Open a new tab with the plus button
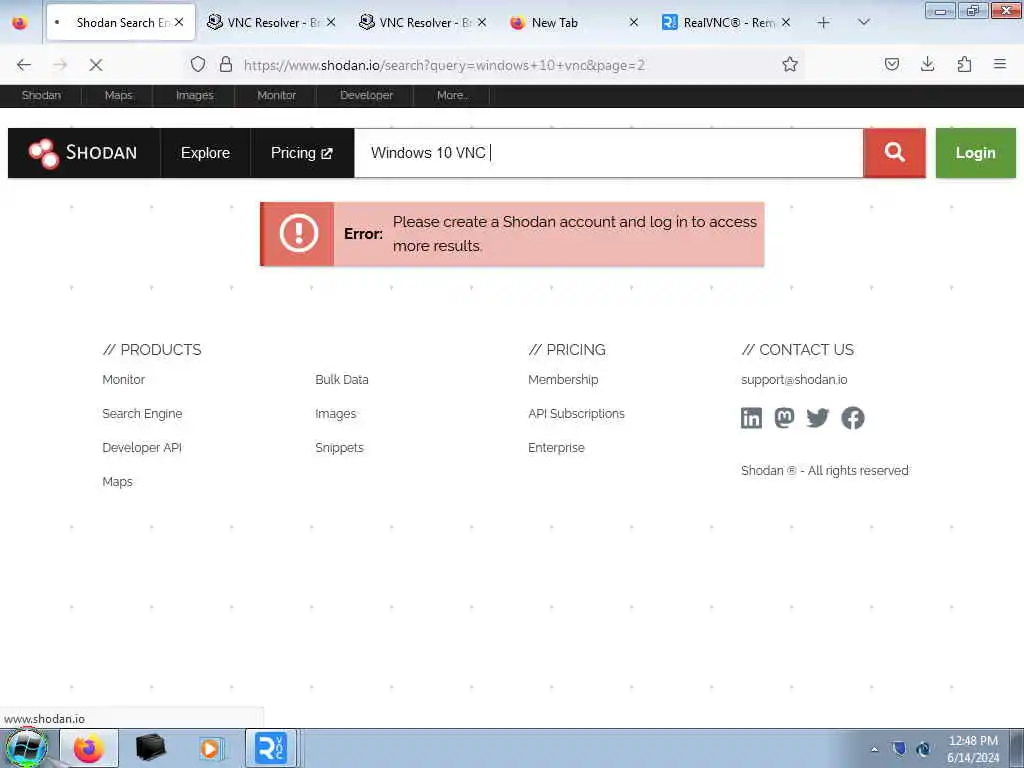The height and width of the screenshot is (768, 1024). (824, 23)
